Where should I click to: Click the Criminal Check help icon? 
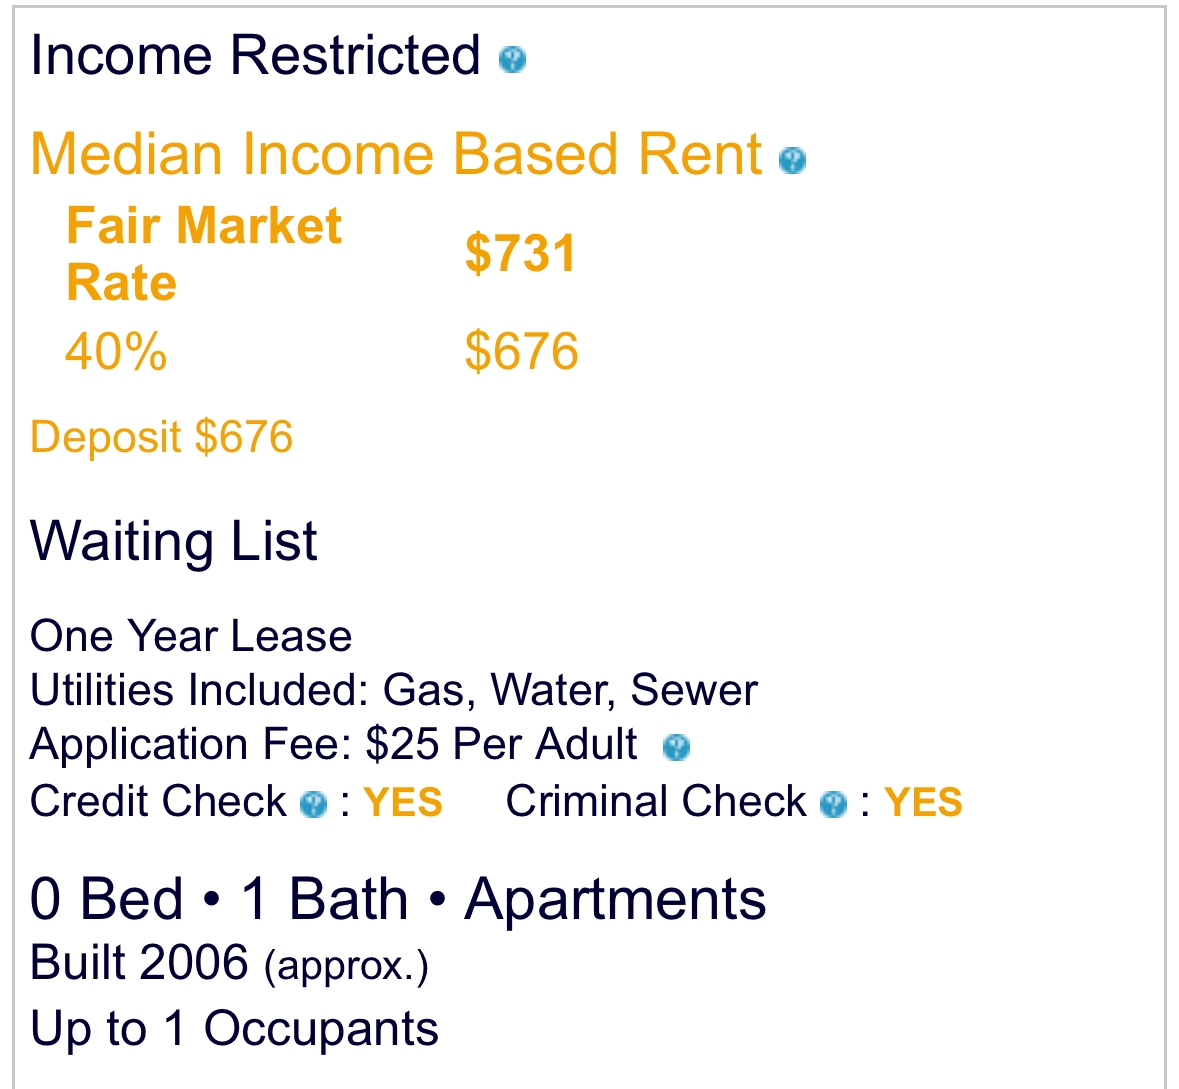[x=833, y=804]
